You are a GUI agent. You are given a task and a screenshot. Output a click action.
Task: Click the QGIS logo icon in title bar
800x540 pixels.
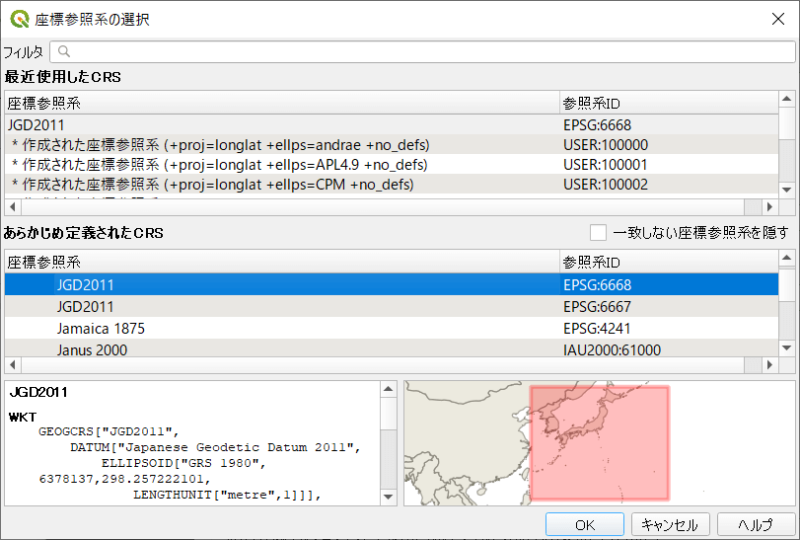coord(19,19)
